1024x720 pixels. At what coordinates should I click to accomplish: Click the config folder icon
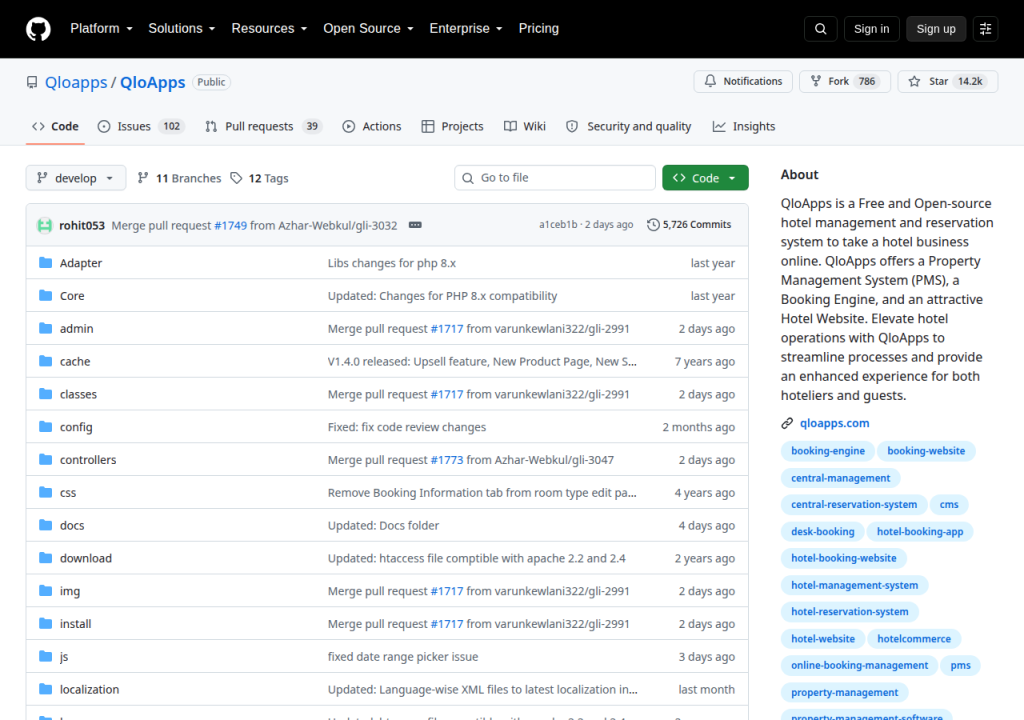pyautogui.click(x=46, y=427)
